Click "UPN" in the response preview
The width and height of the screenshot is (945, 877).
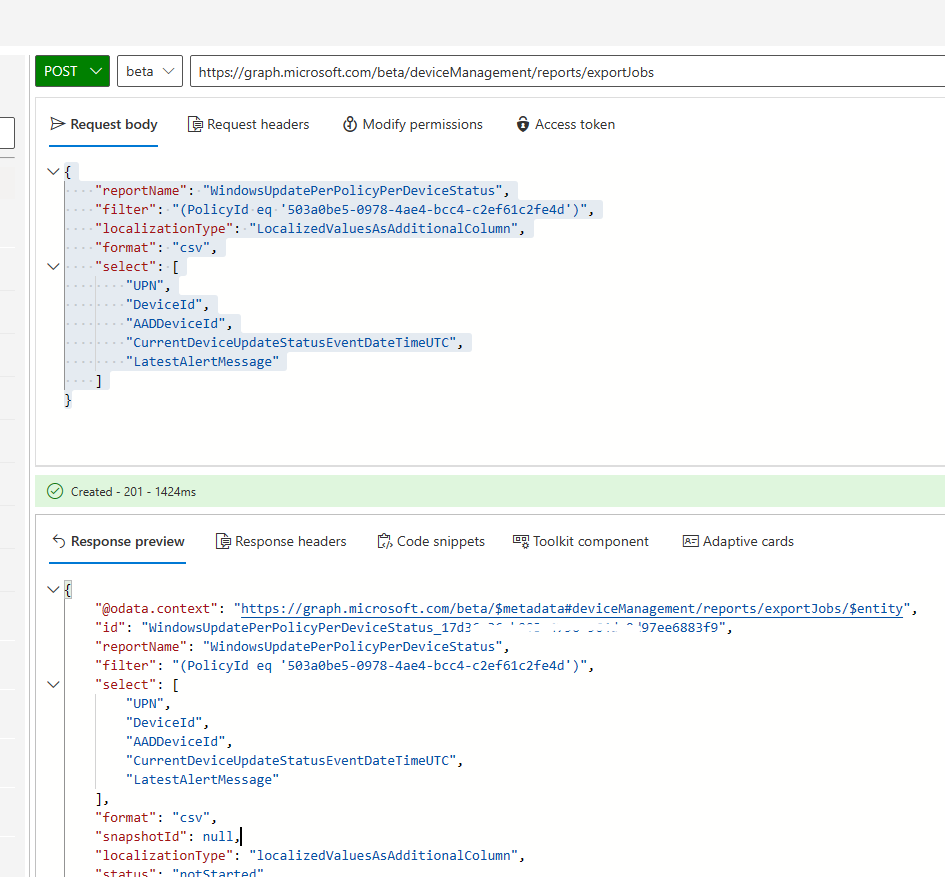pyautogui.click(x=145, y=704)
